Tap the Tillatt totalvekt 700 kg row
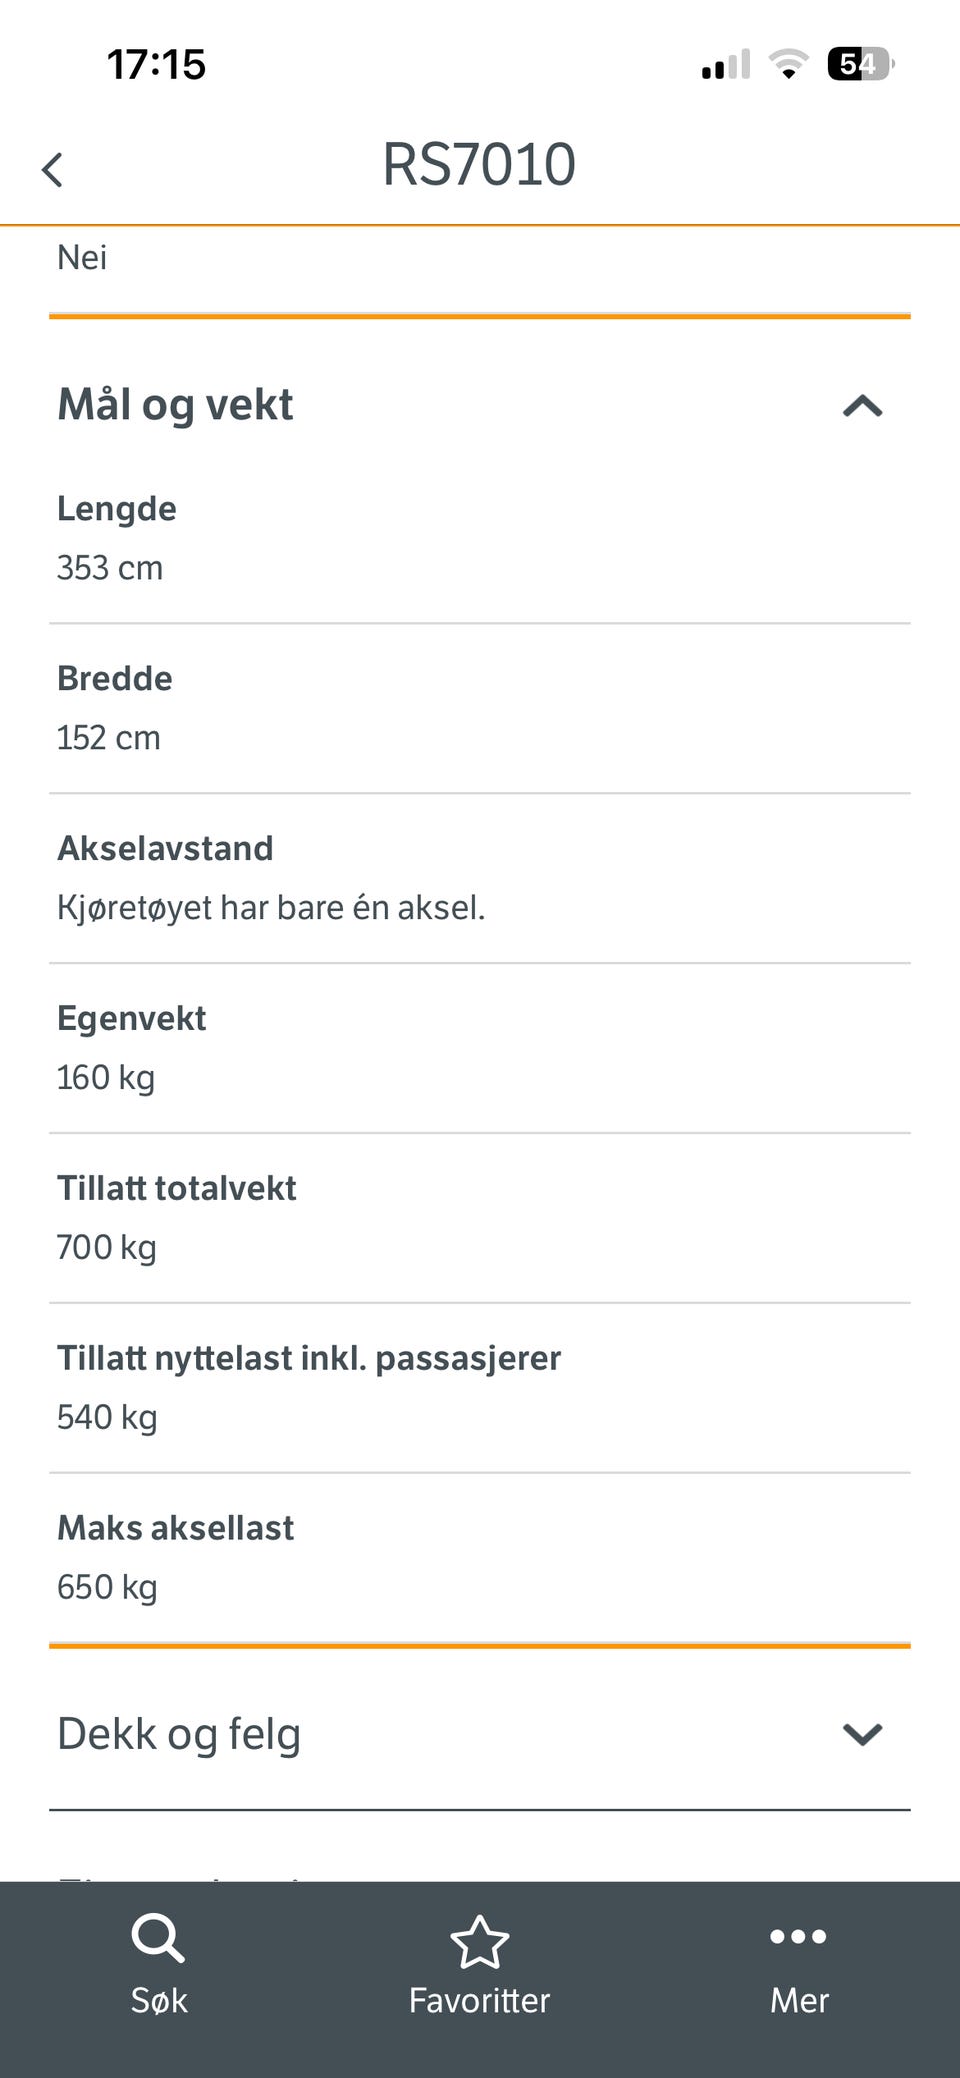 480,1218
